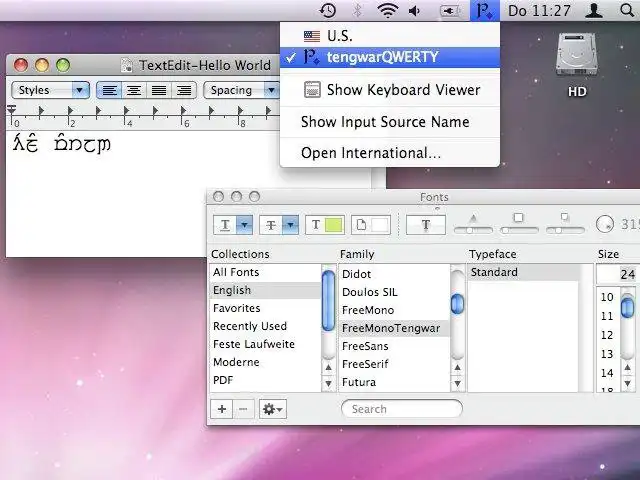Click the document icon in TextEdit title
Viewport: 640px width, 480px height.
(x=127, y=65)
